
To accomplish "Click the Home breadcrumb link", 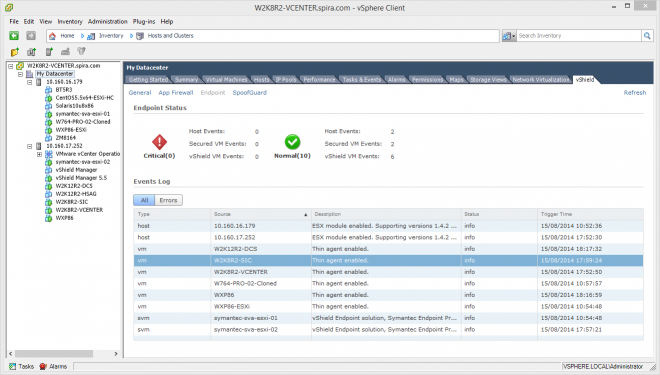I will pyautogui.click(x=67, y=36).
